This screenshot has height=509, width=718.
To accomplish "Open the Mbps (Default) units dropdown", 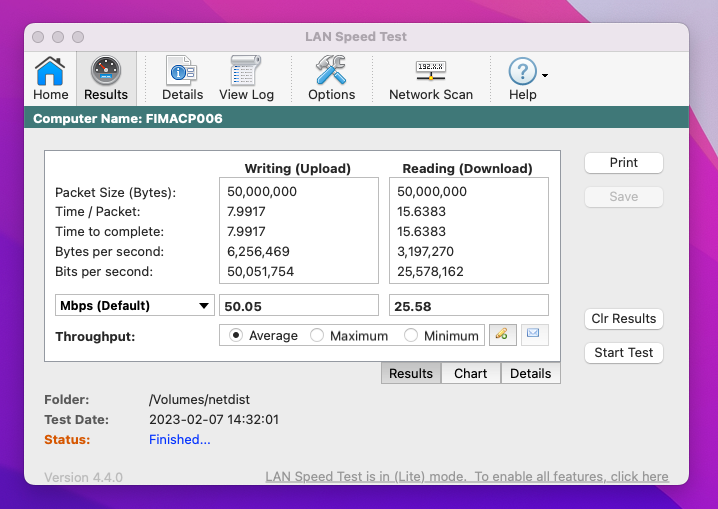I will coord(135,305).
